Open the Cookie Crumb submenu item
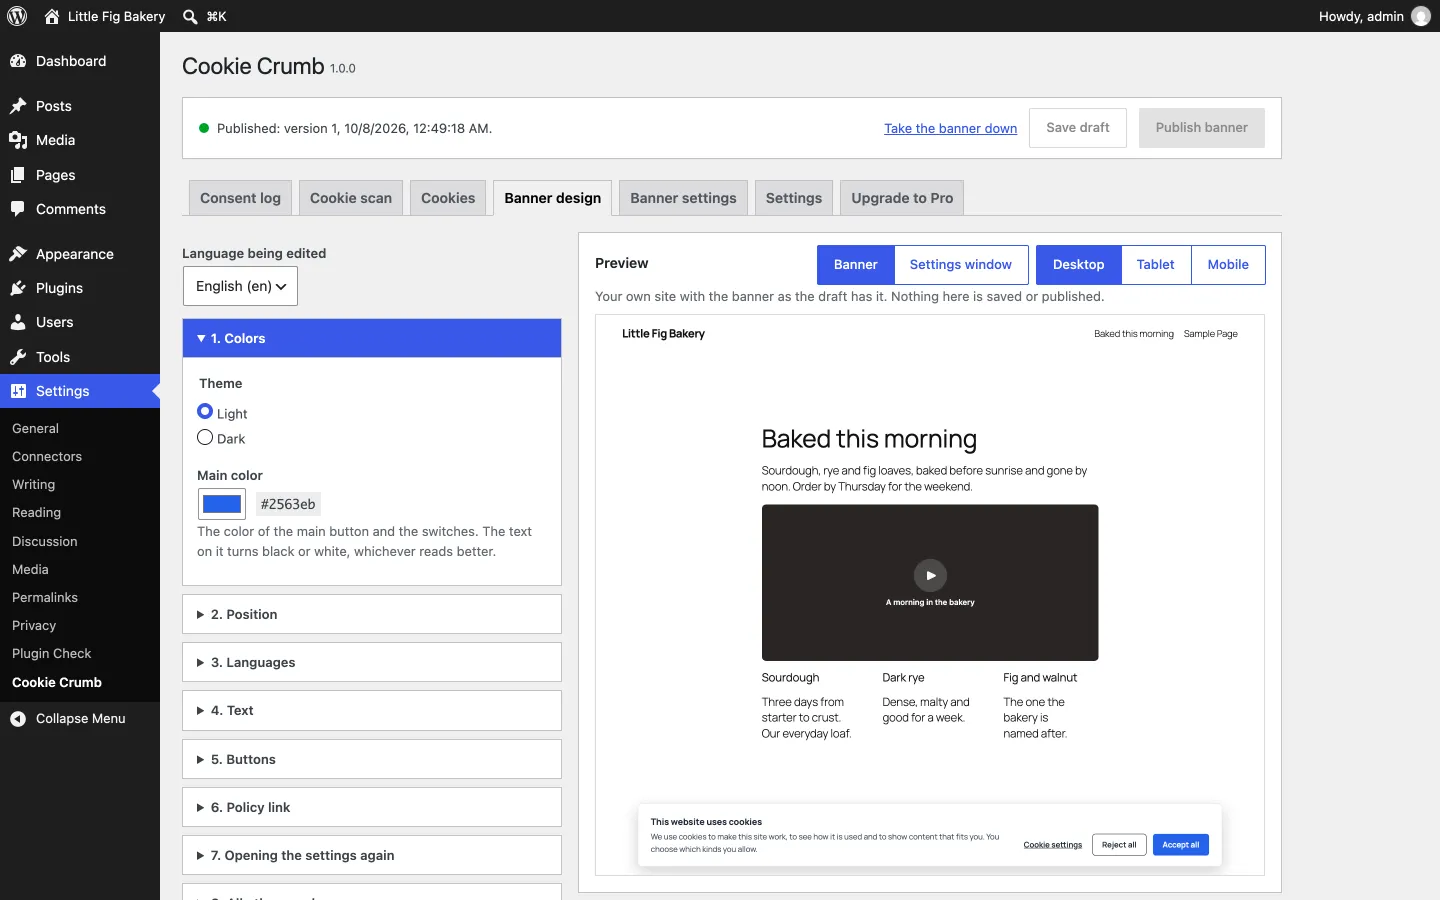The image size is (1440, 900). tap(57, 682)
